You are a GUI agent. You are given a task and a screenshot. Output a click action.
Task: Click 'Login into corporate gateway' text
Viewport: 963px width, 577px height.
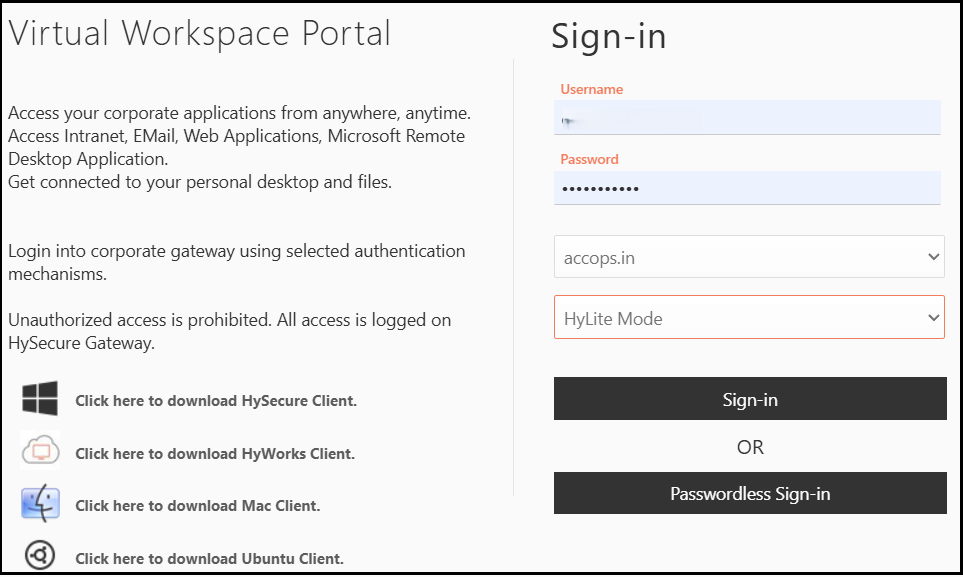[236, 262]
